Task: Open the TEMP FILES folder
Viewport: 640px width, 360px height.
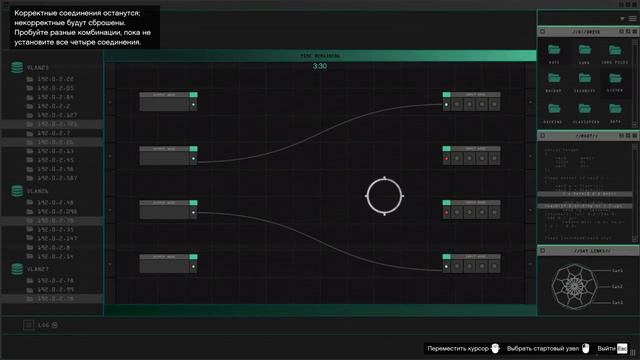Action: click(615, 54)
